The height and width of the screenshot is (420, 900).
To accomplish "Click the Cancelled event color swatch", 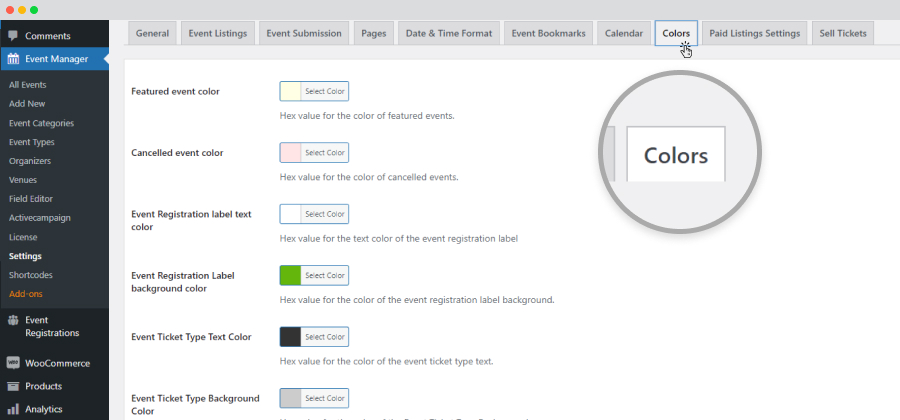I will tap(290, 153).
